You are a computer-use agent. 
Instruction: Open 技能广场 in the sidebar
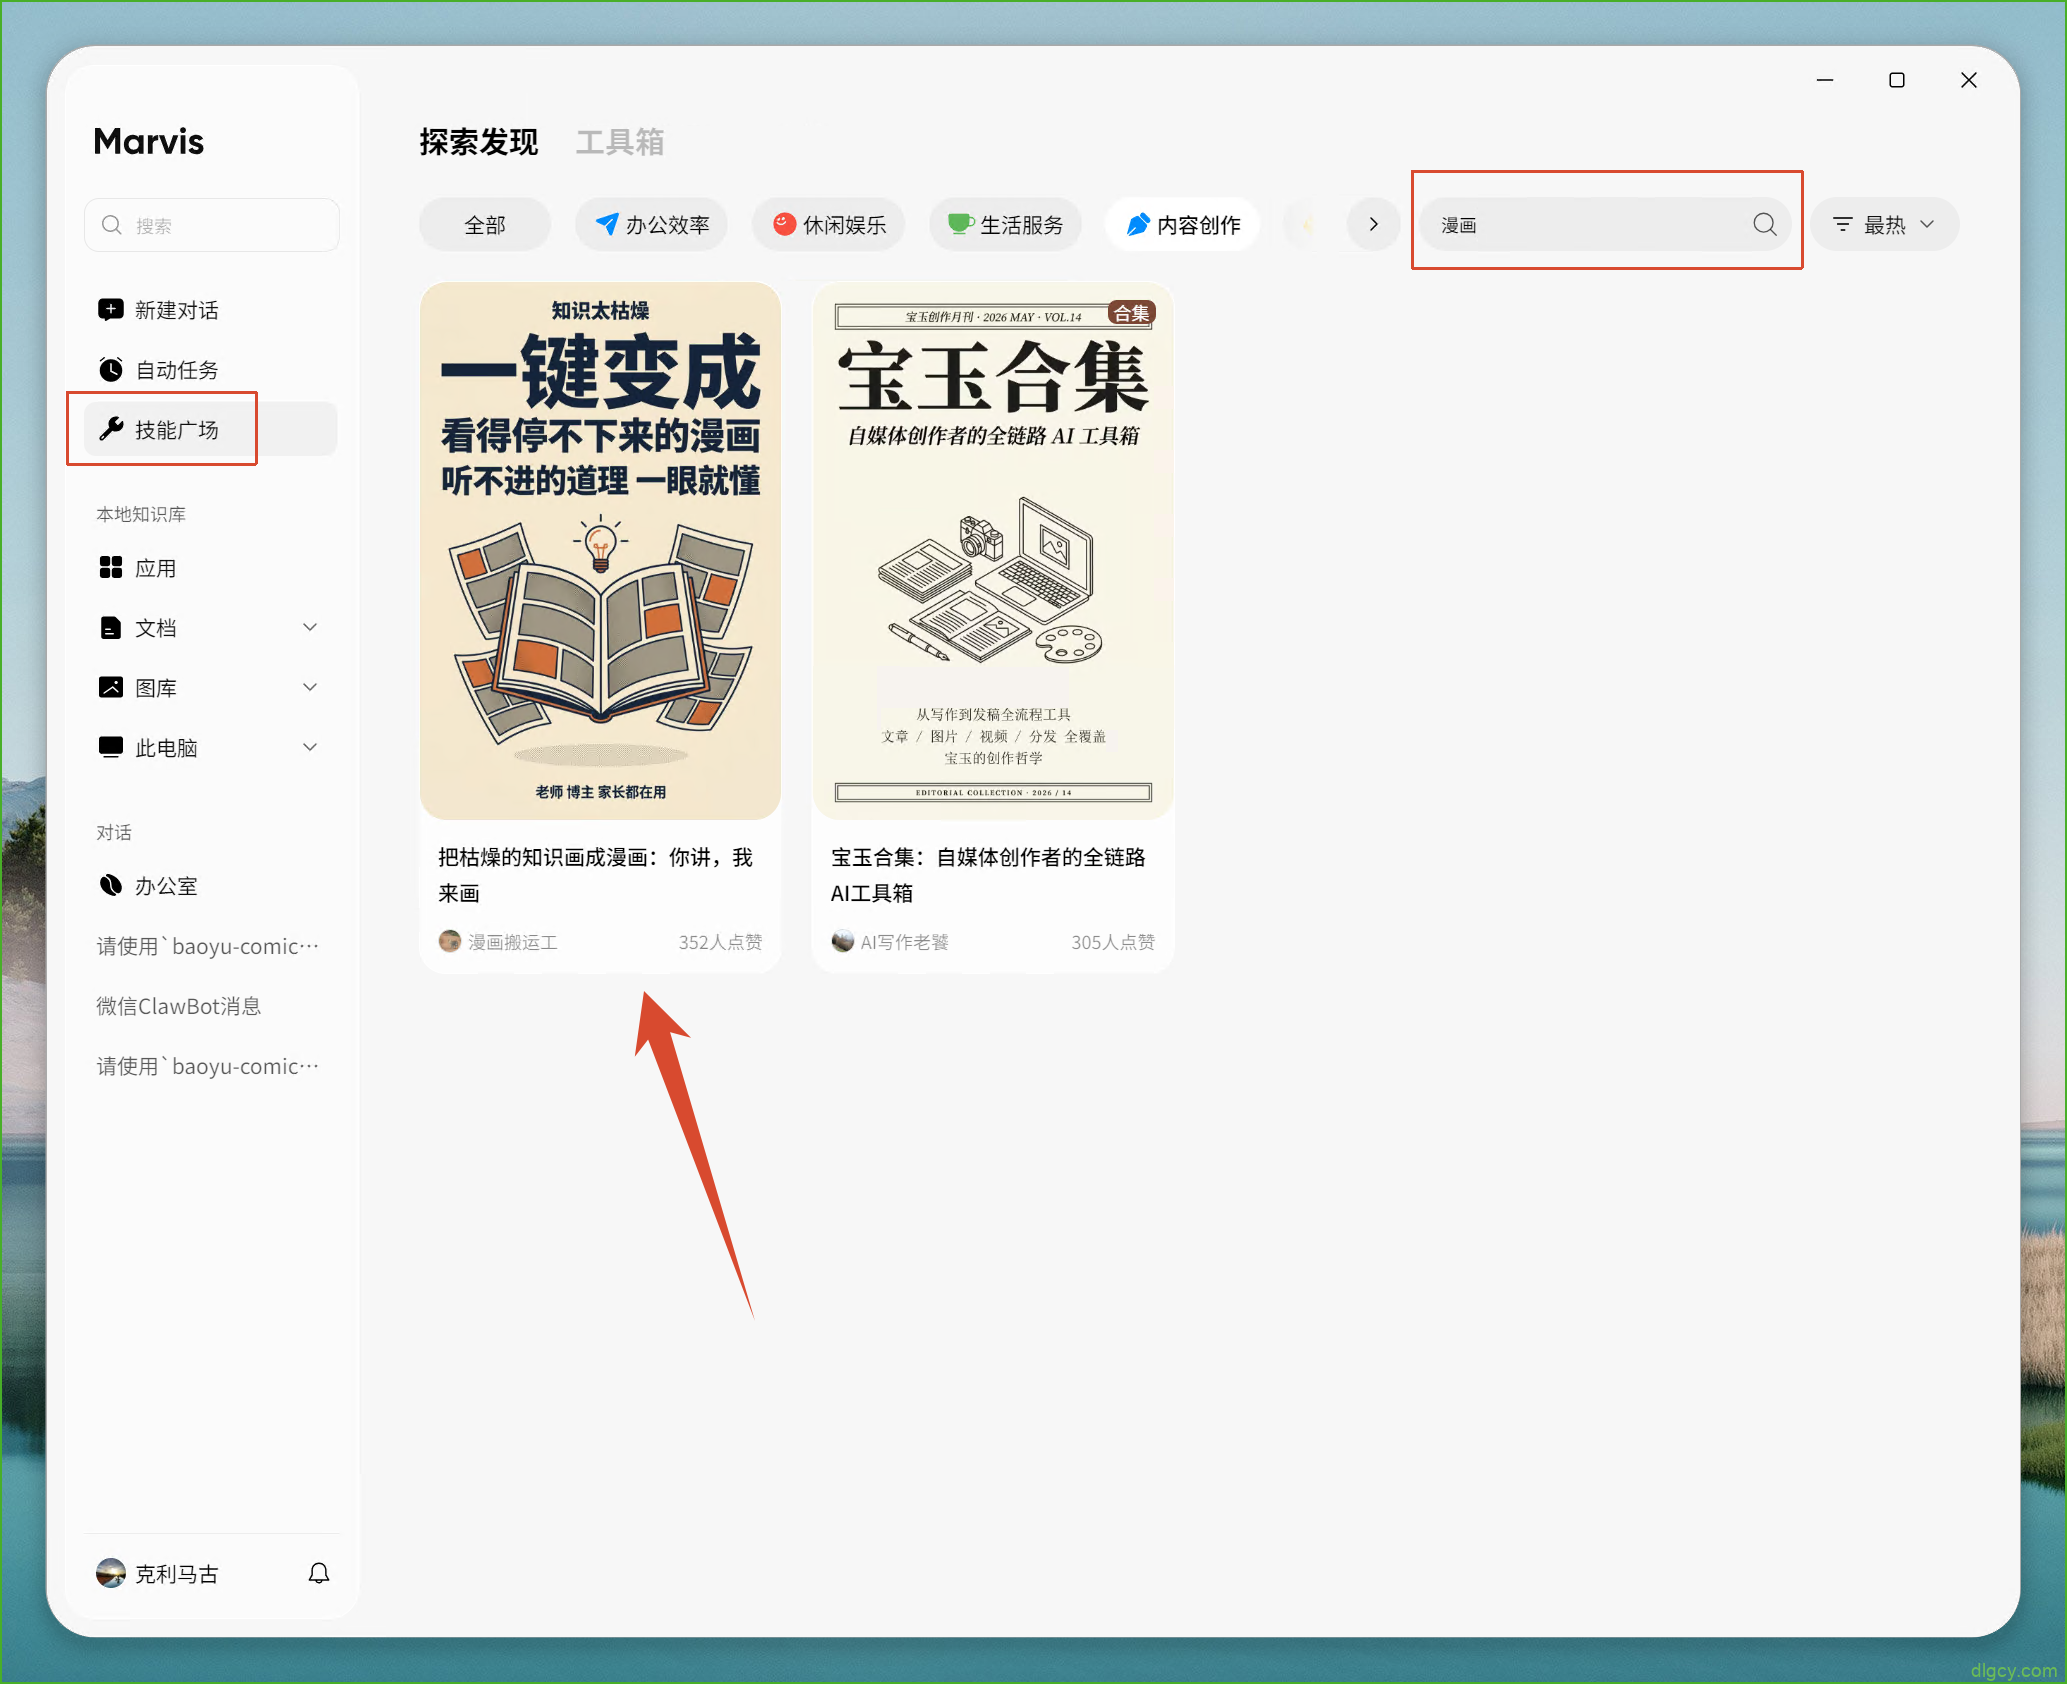point(211,429)
